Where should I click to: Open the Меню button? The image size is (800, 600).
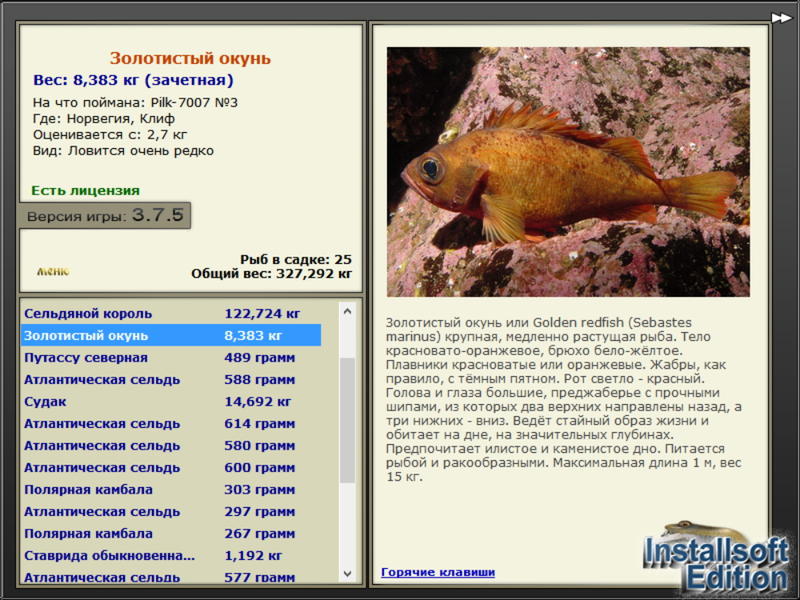53,271
